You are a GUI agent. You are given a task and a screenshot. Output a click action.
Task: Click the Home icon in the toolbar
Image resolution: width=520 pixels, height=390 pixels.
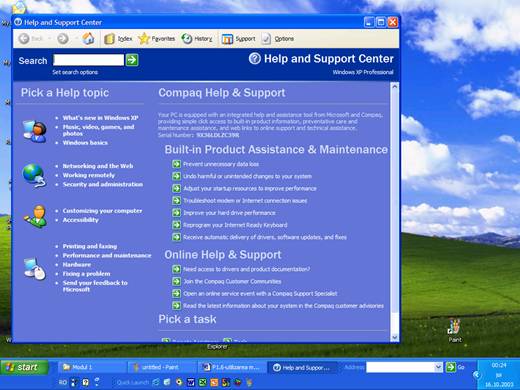pyautogui.click(x=88, y=39)
